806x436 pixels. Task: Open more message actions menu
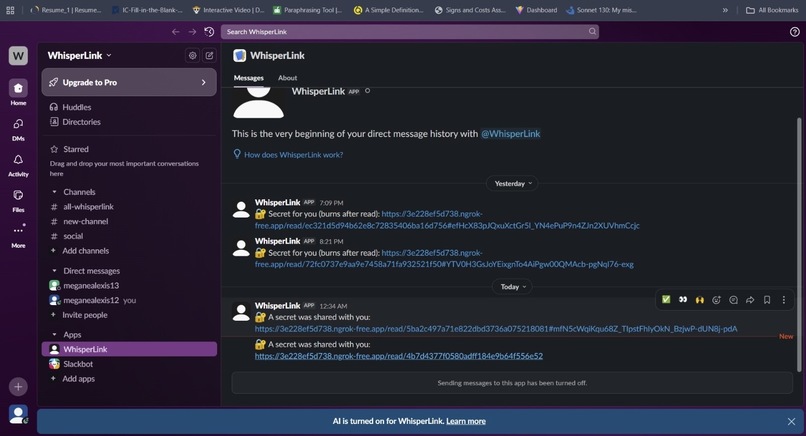coord(784,299)
